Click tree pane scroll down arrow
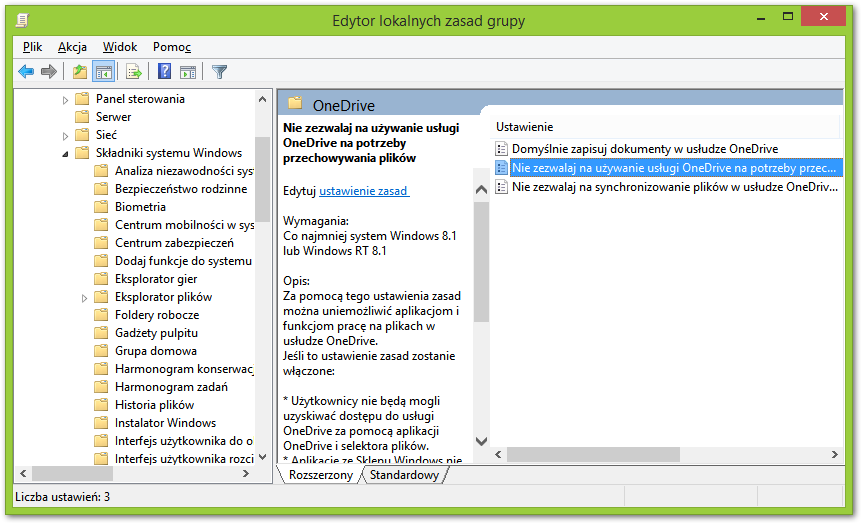Image resolution: width=862 pixels, height=524 pixels. [x=262, y=457]
